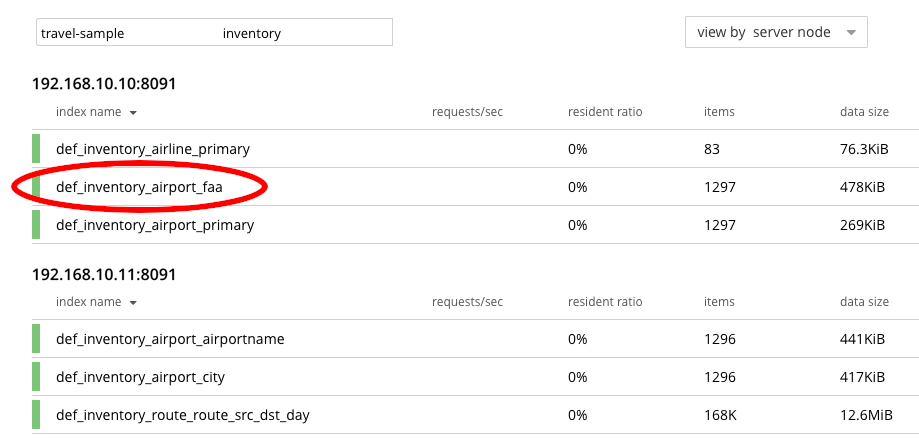Screen dimensions: 919x438
Task: Open the view by server node dropdown
Action: pos(775,32)
